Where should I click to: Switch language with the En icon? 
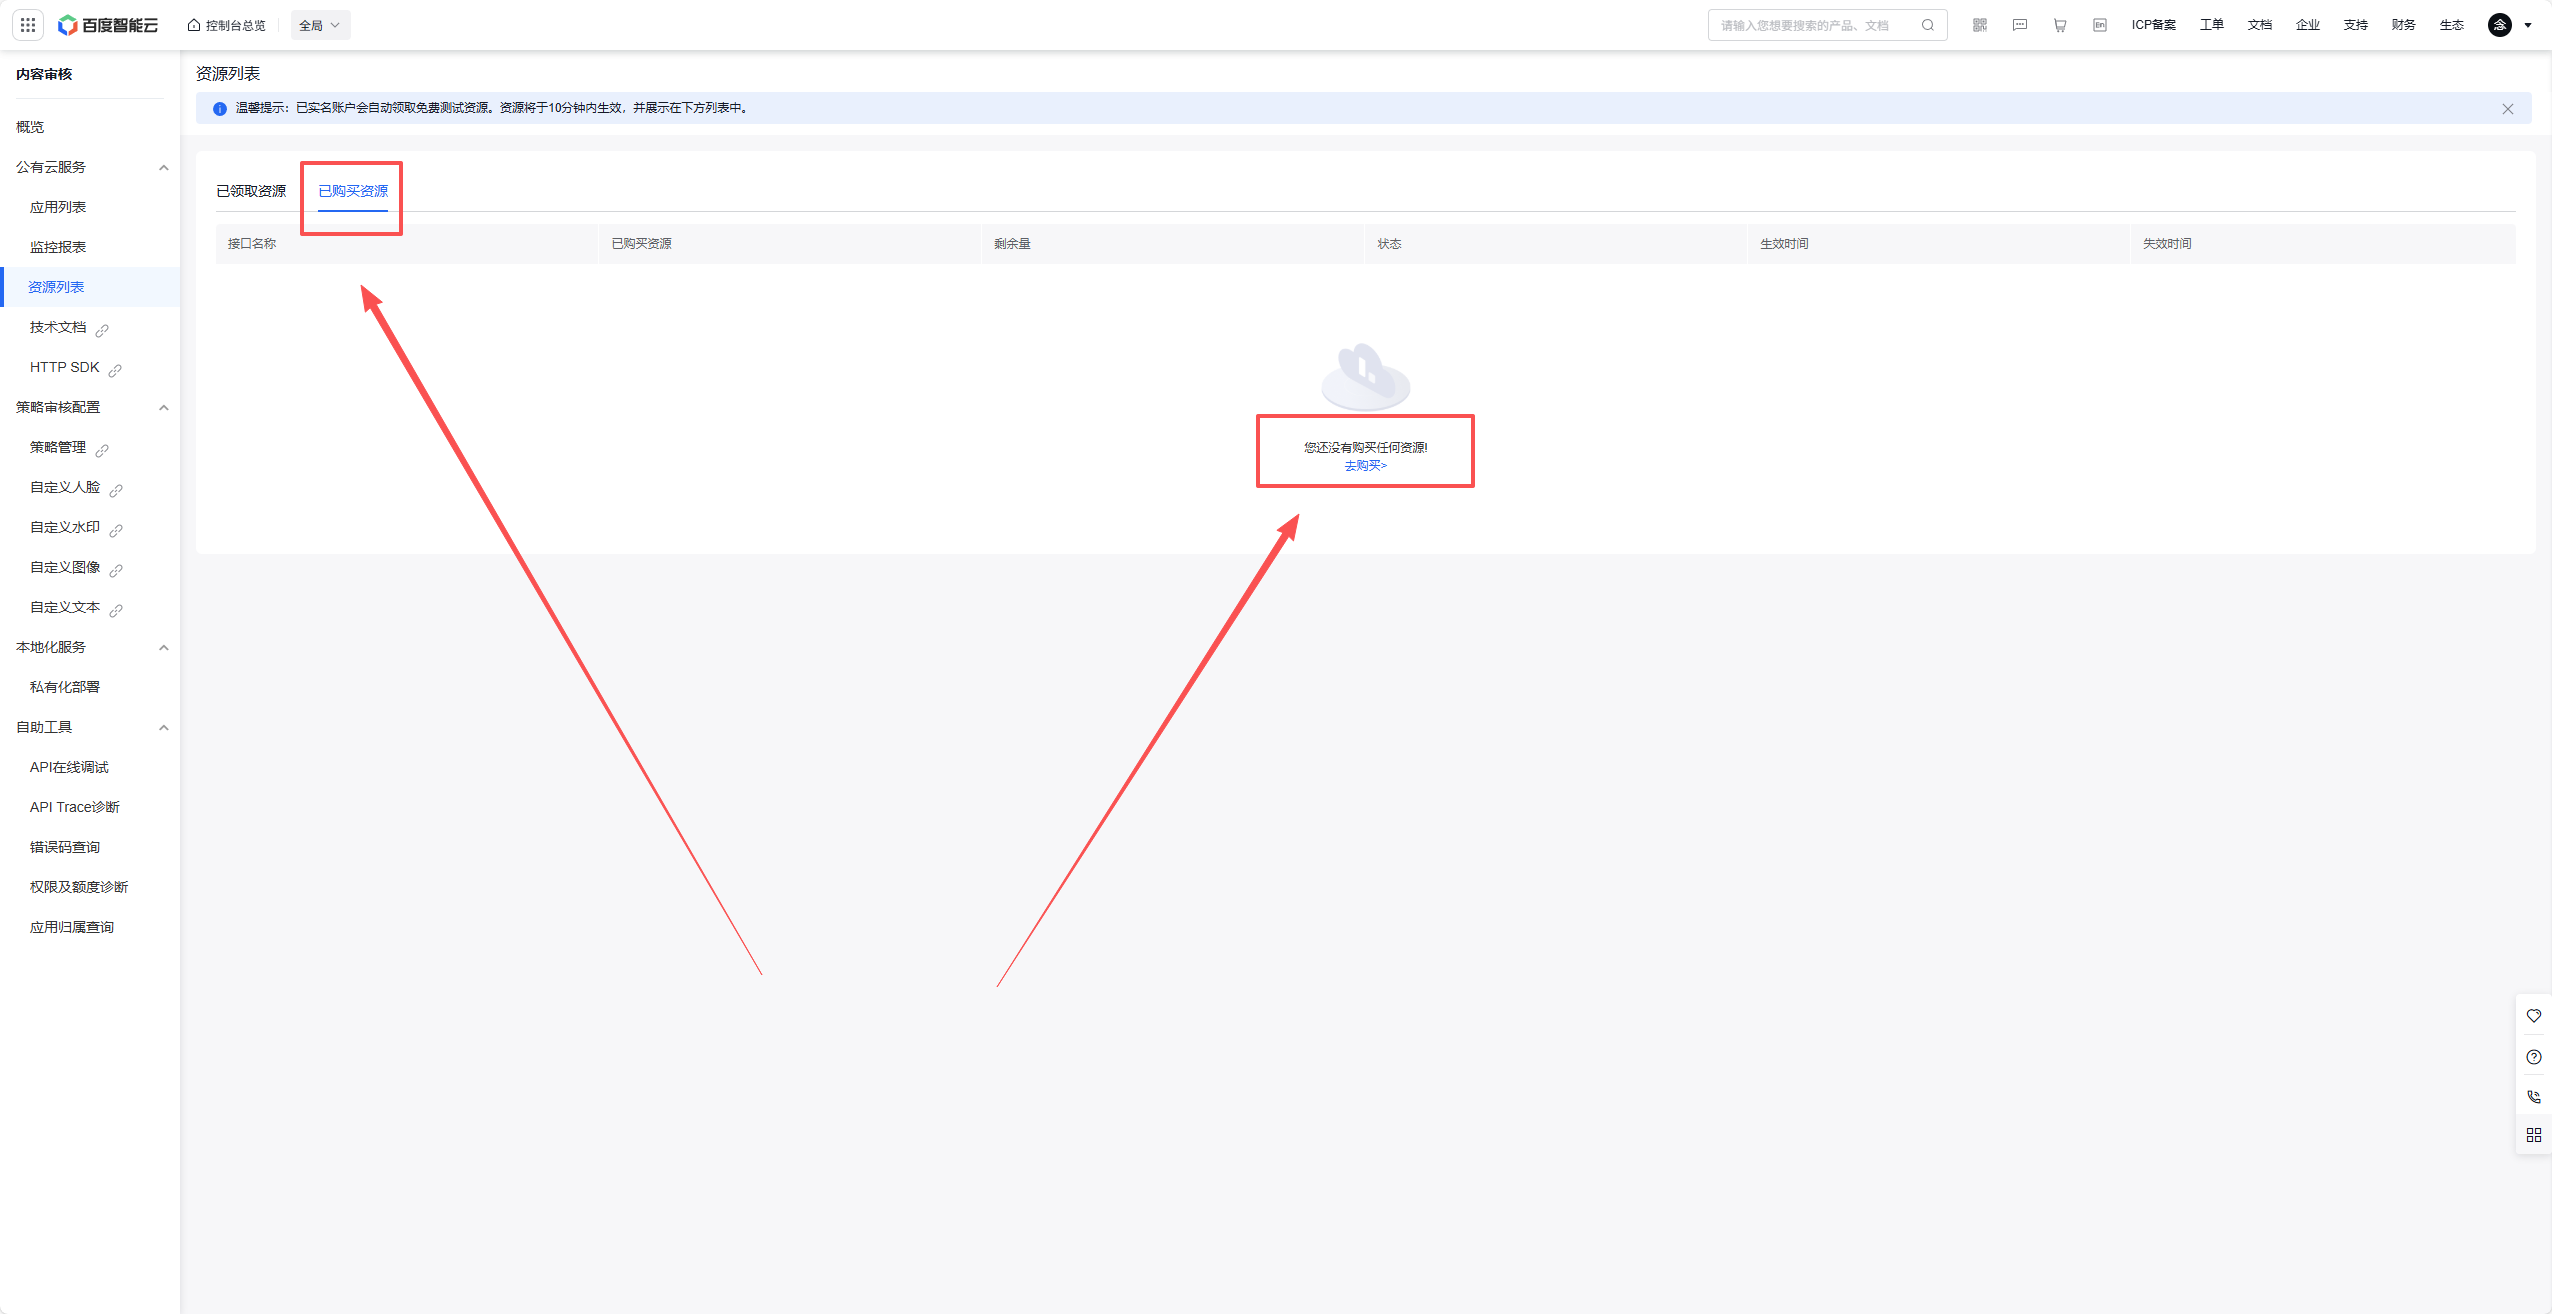point(2099,25)
